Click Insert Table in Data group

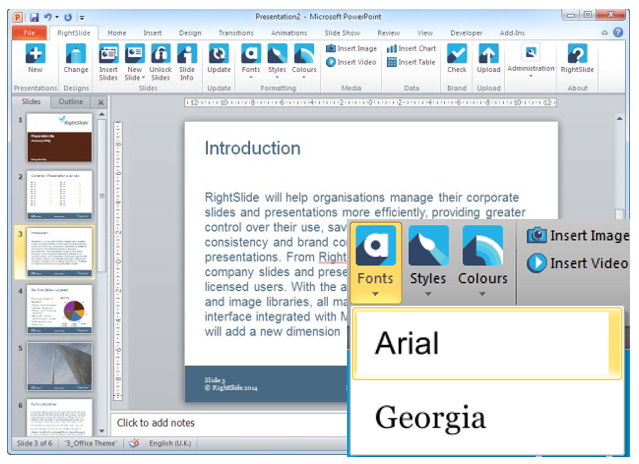click(411, 62)
